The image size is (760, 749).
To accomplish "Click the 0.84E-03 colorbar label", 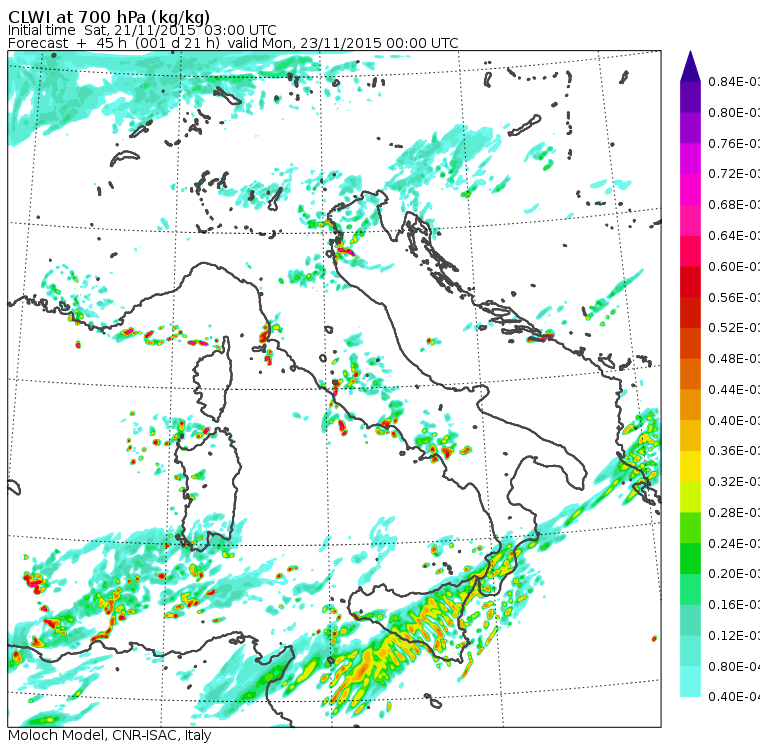I will point(734,81).
